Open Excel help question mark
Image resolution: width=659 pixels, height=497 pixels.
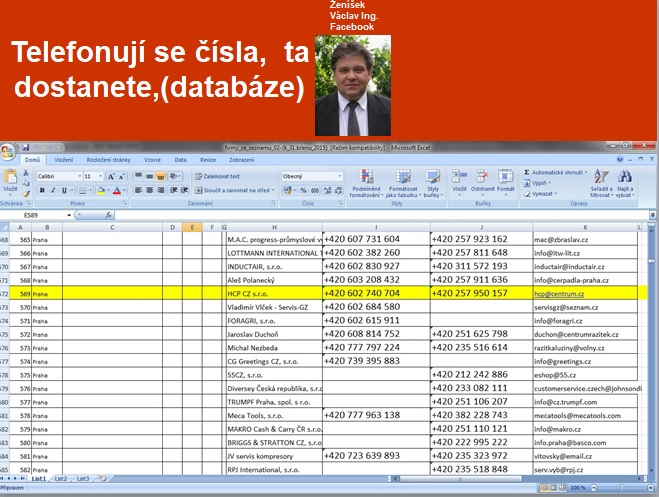619,160
